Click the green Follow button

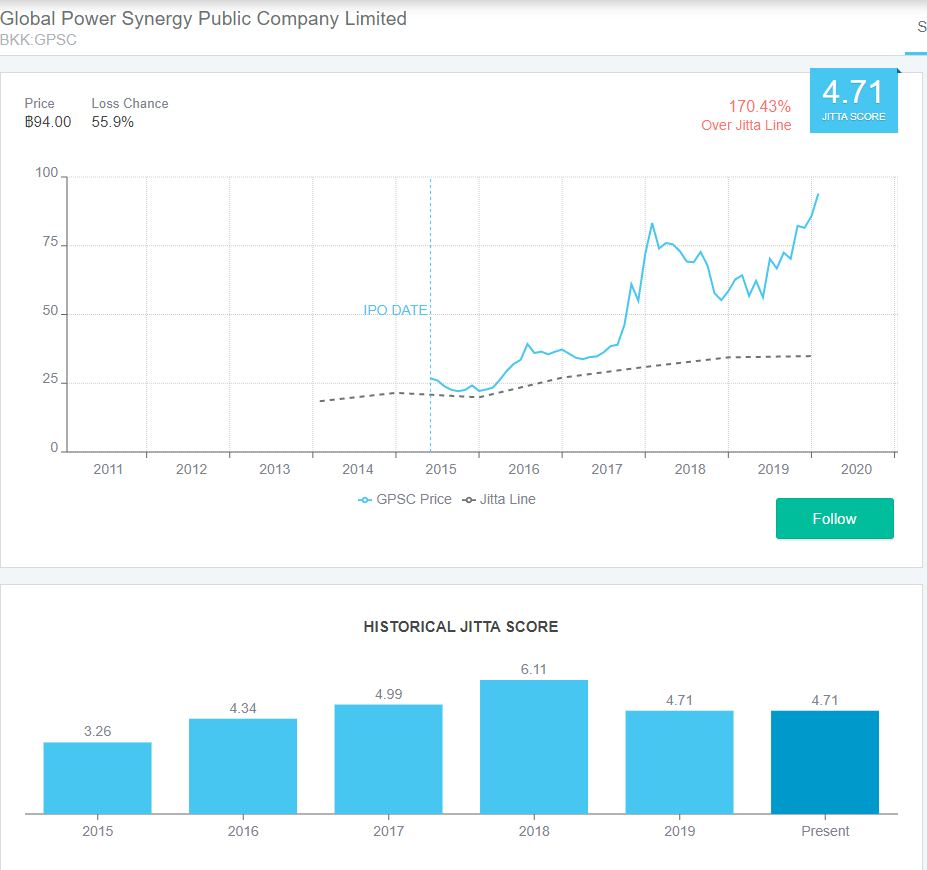coord(834,518)
